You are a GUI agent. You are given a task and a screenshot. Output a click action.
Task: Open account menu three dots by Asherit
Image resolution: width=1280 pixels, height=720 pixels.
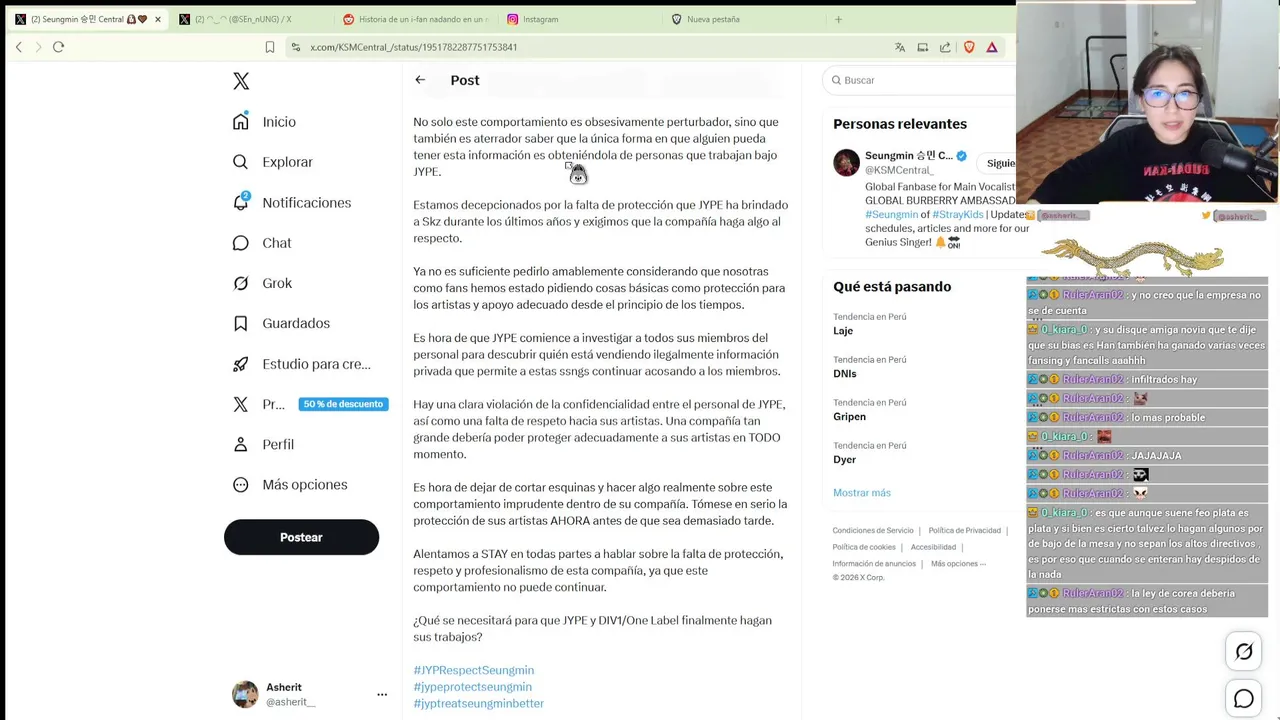click(382, 694)
